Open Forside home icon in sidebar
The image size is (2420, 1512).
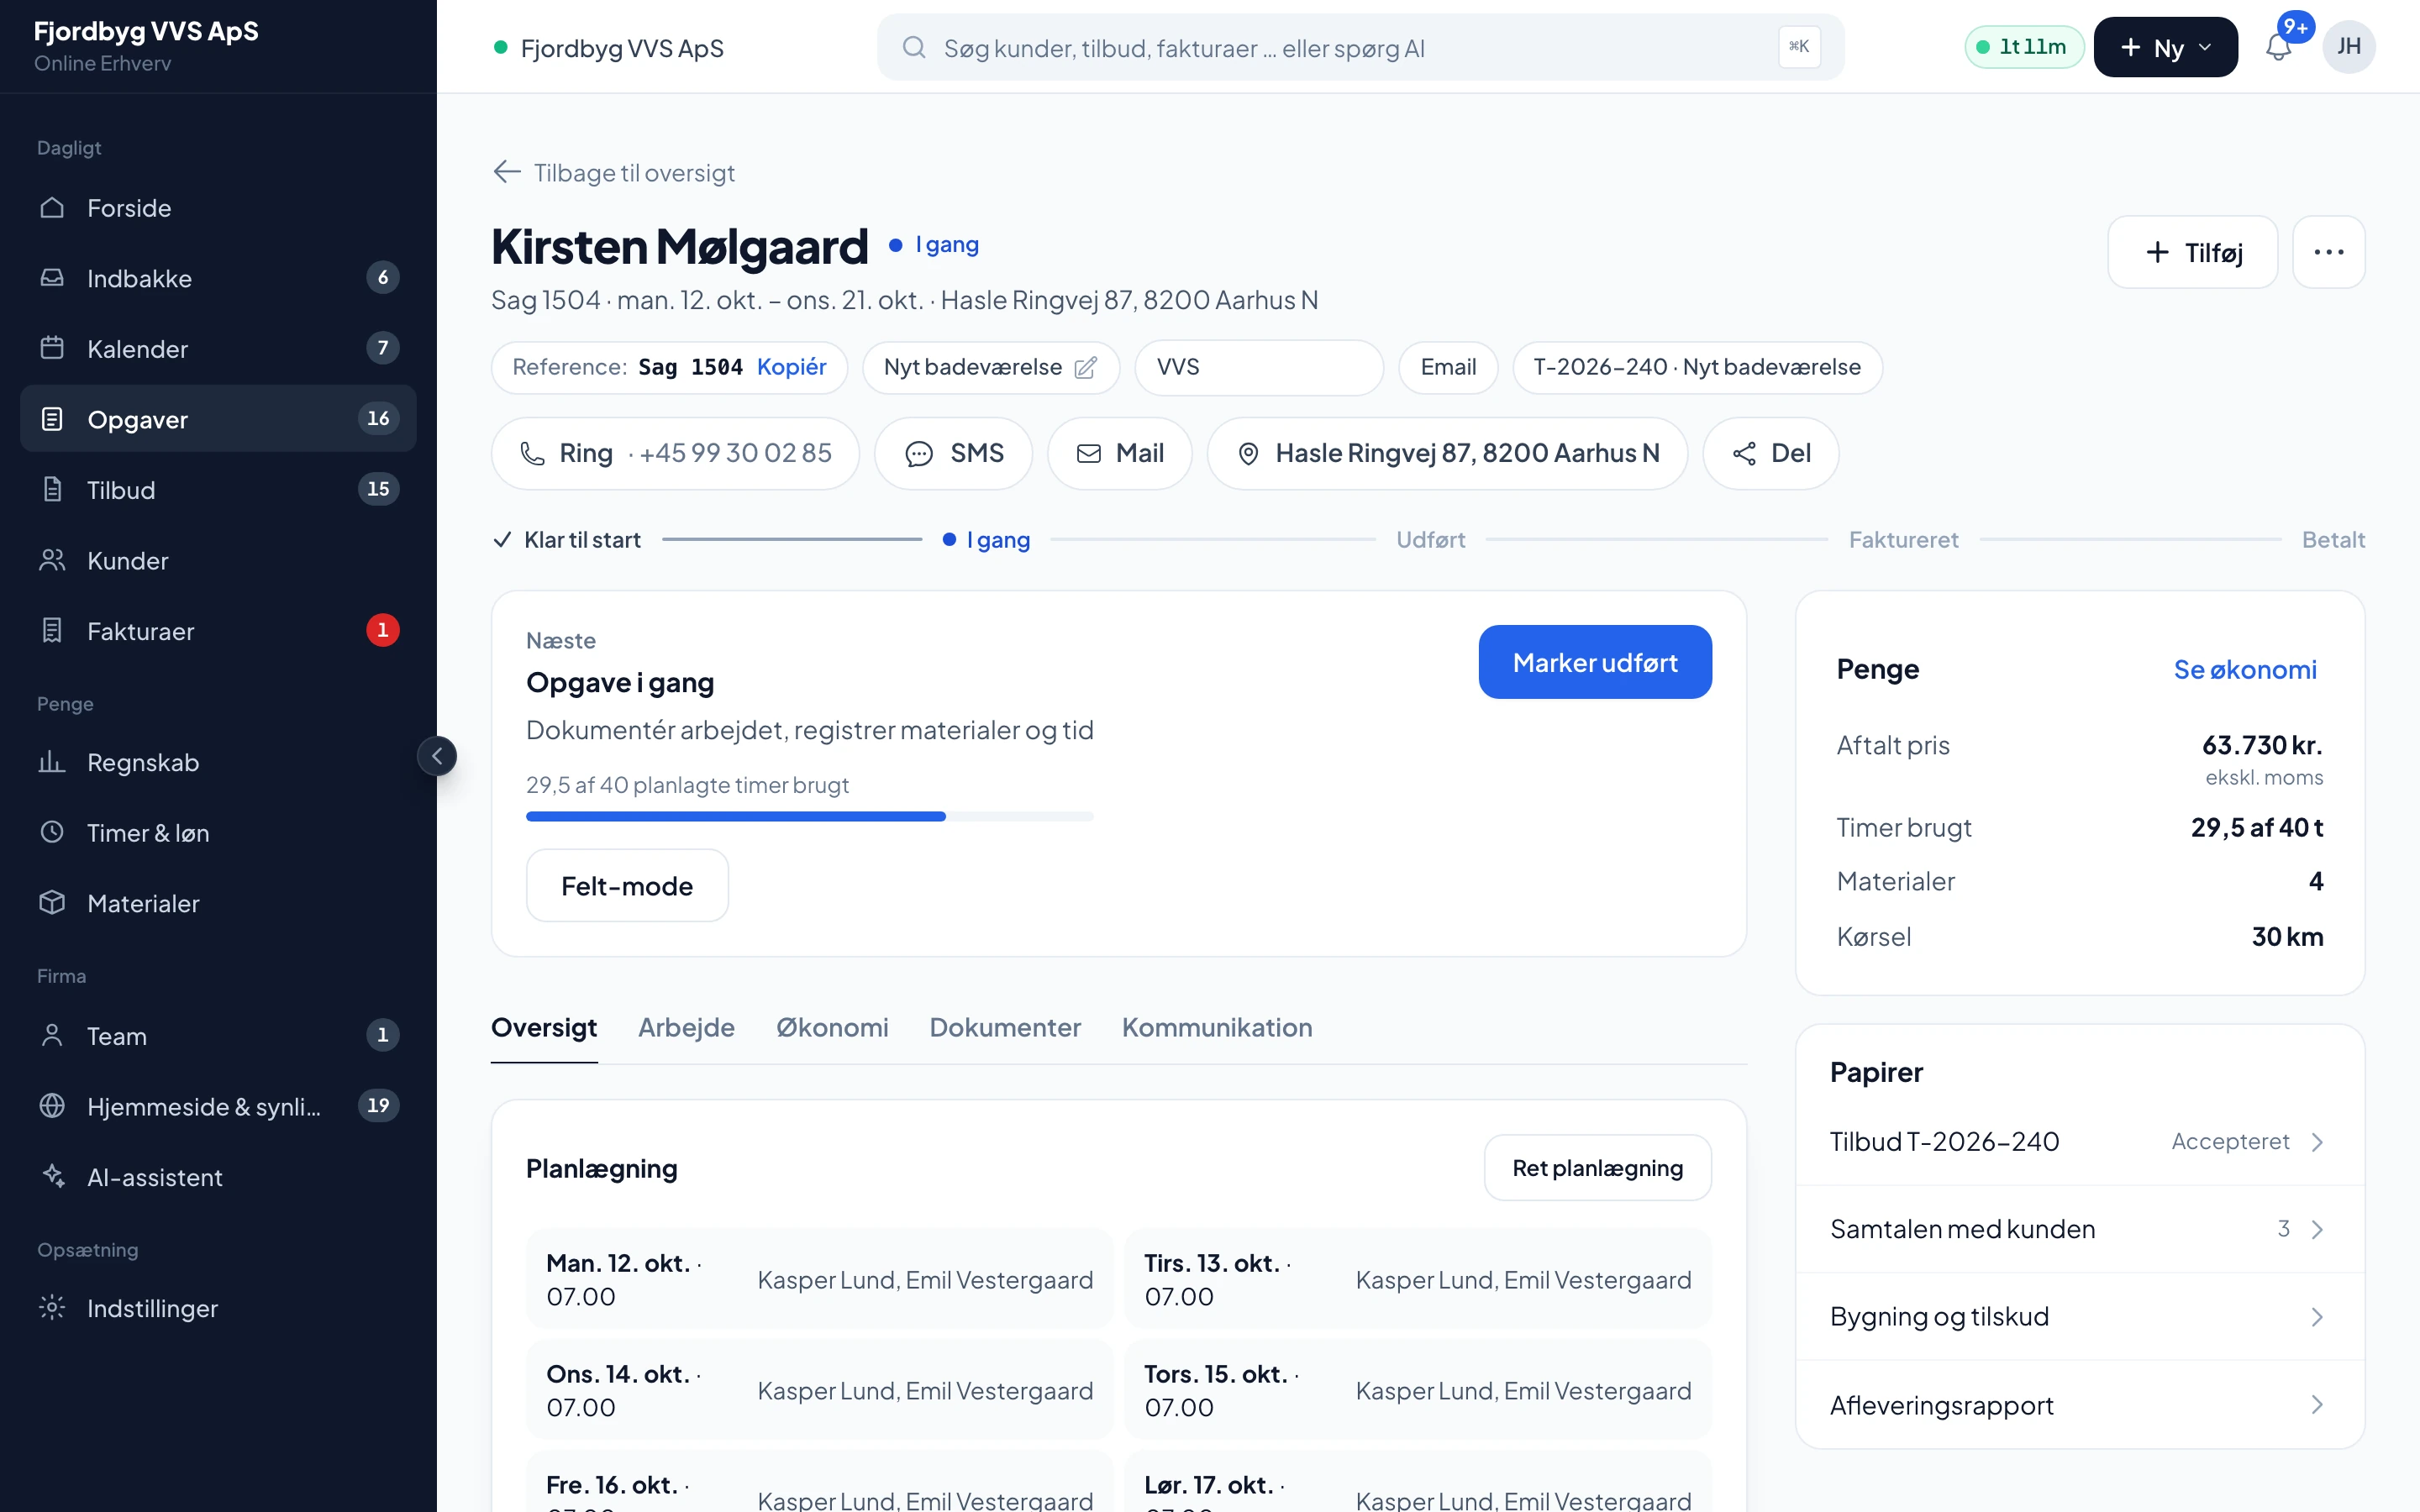[52, 208]
